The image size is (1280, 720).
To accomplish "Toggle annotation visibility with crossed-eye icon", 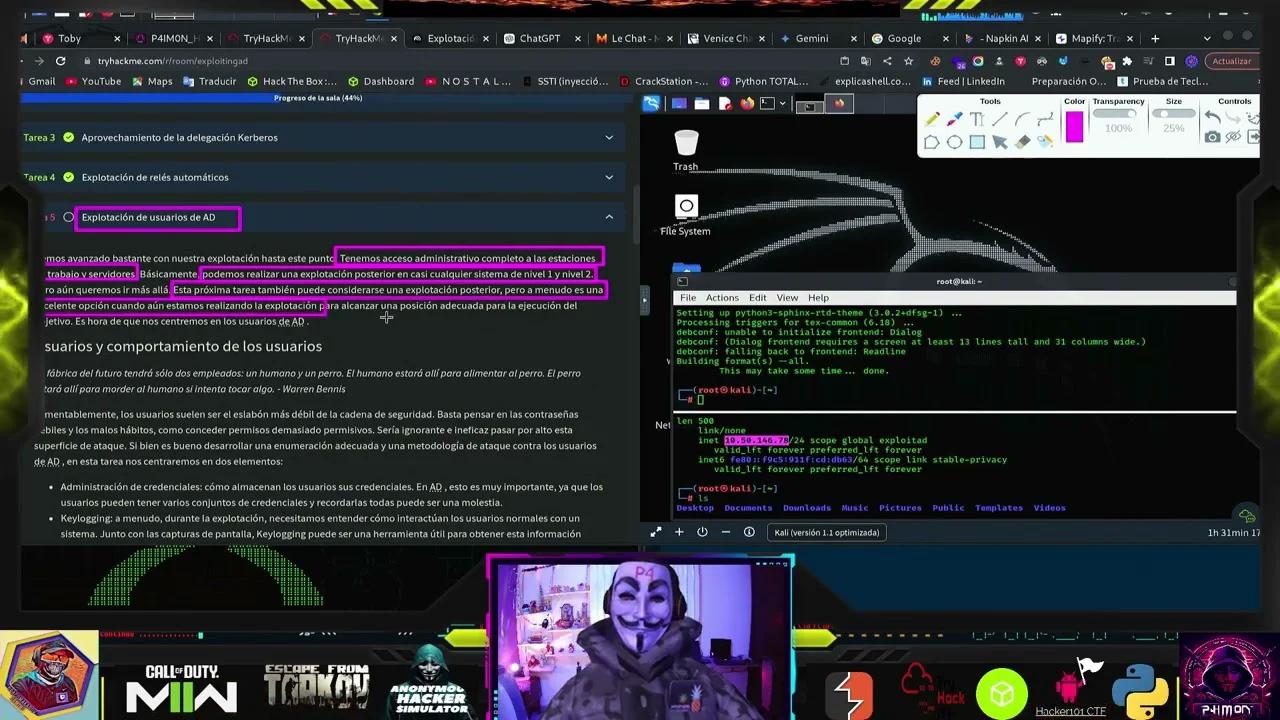I will 1234,138.
